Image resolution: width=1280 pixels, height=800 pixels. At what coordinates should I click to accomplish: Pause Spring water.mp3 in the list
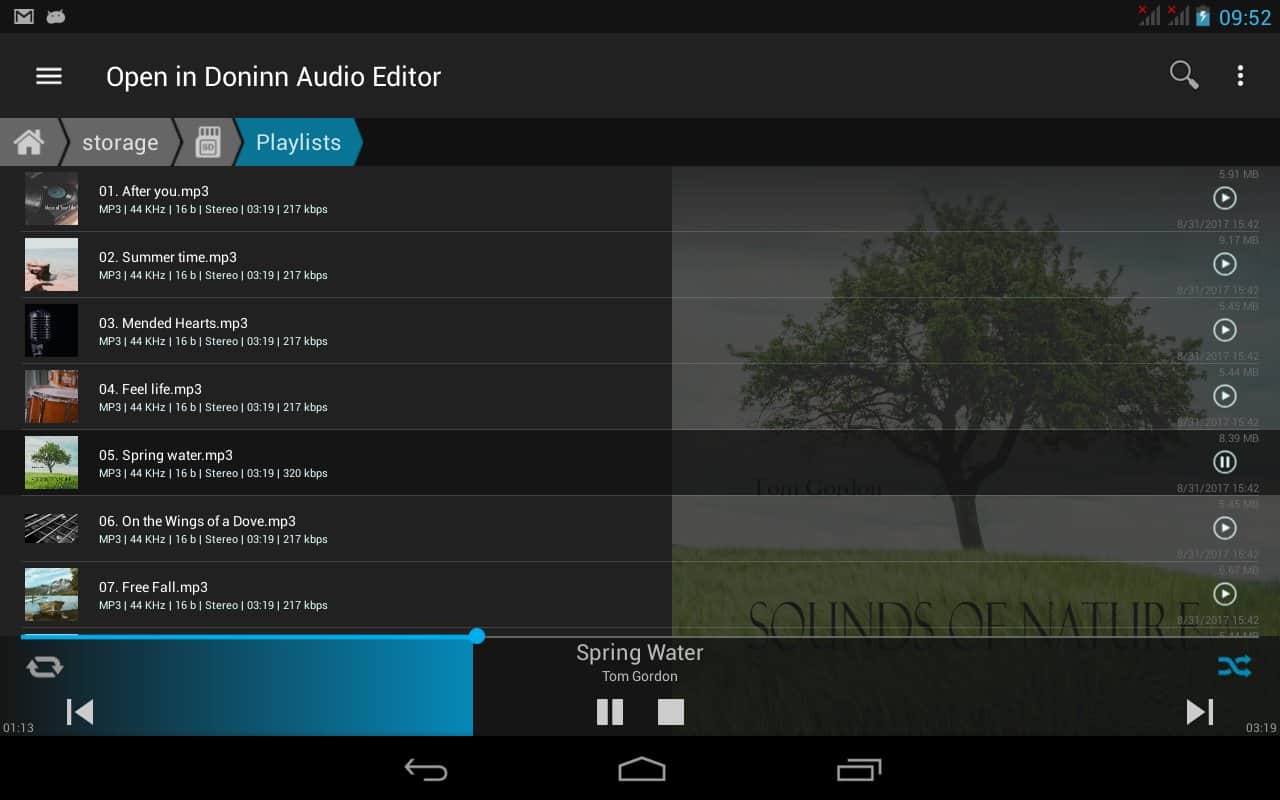coord(1224,462)
